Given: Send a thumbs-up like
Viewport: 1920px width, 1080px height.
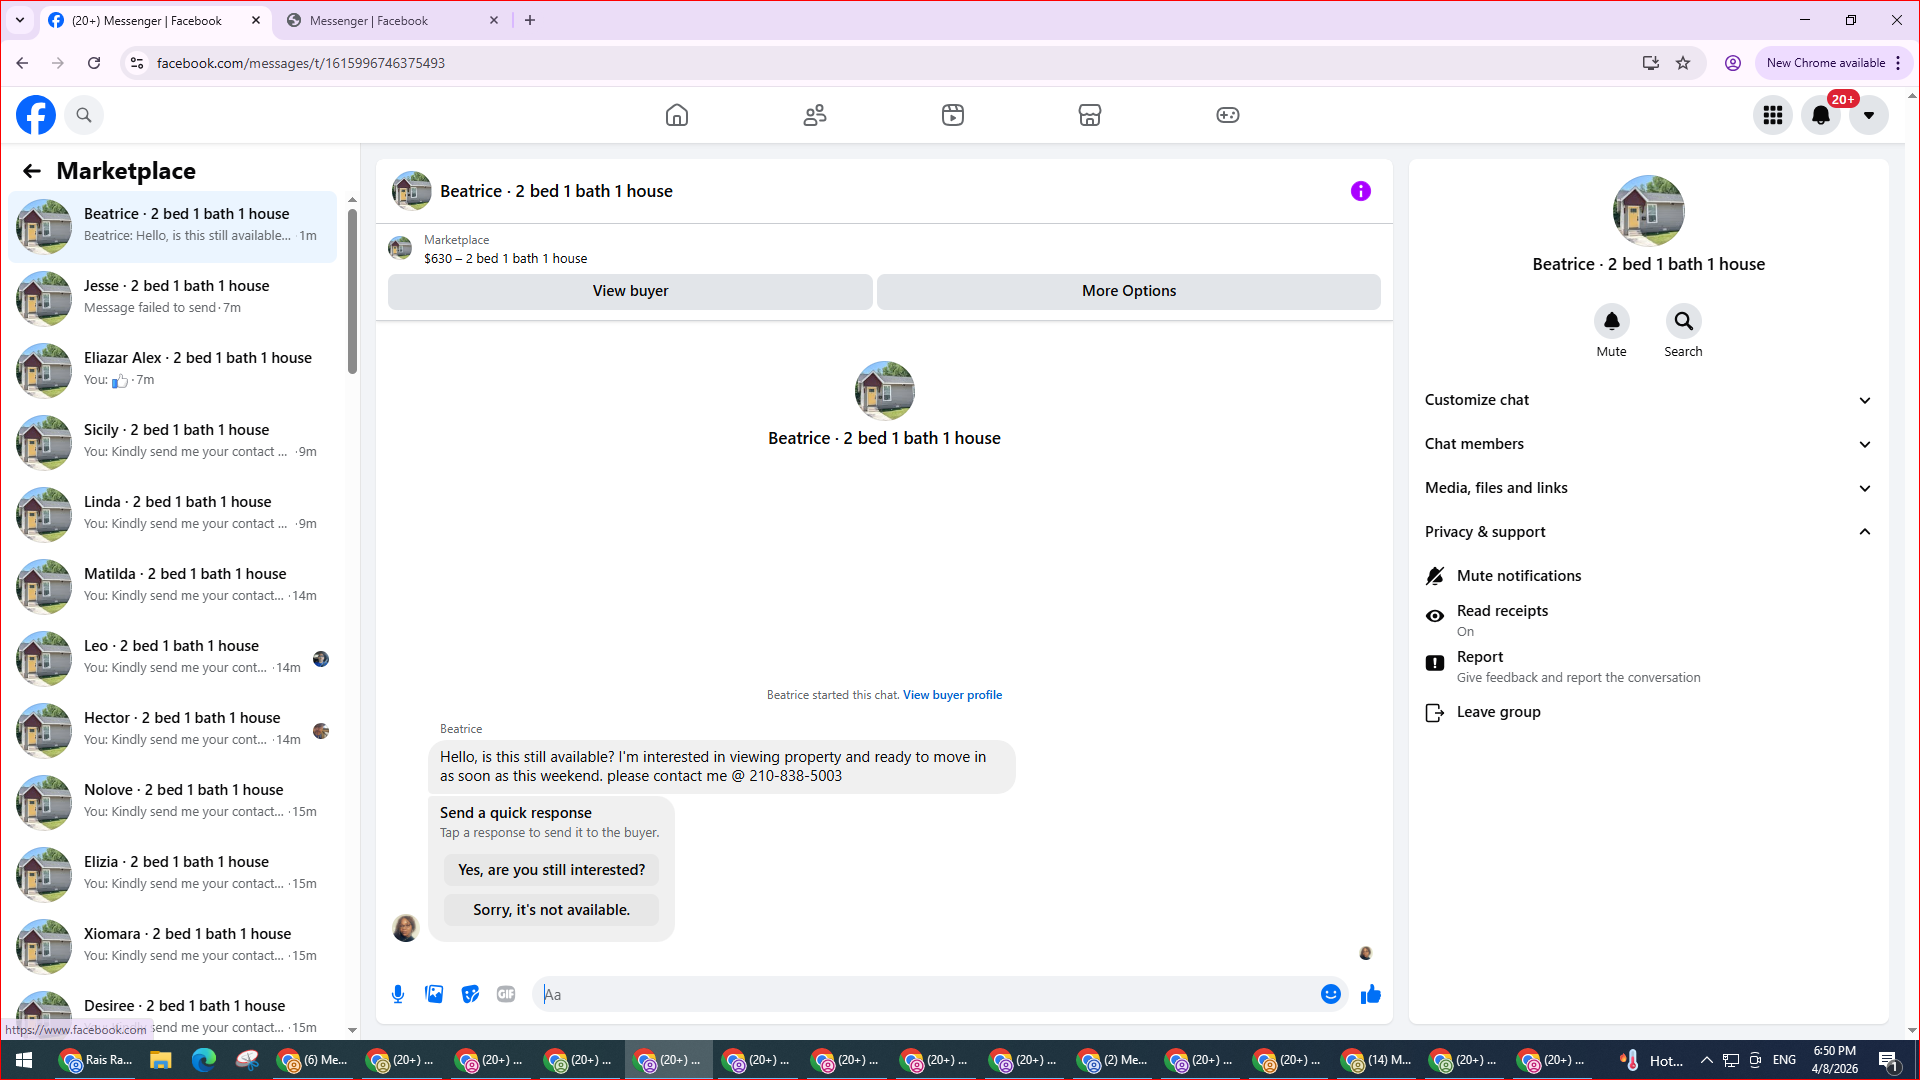Looking at the screenshot, I should click(x=1370, y=994).
